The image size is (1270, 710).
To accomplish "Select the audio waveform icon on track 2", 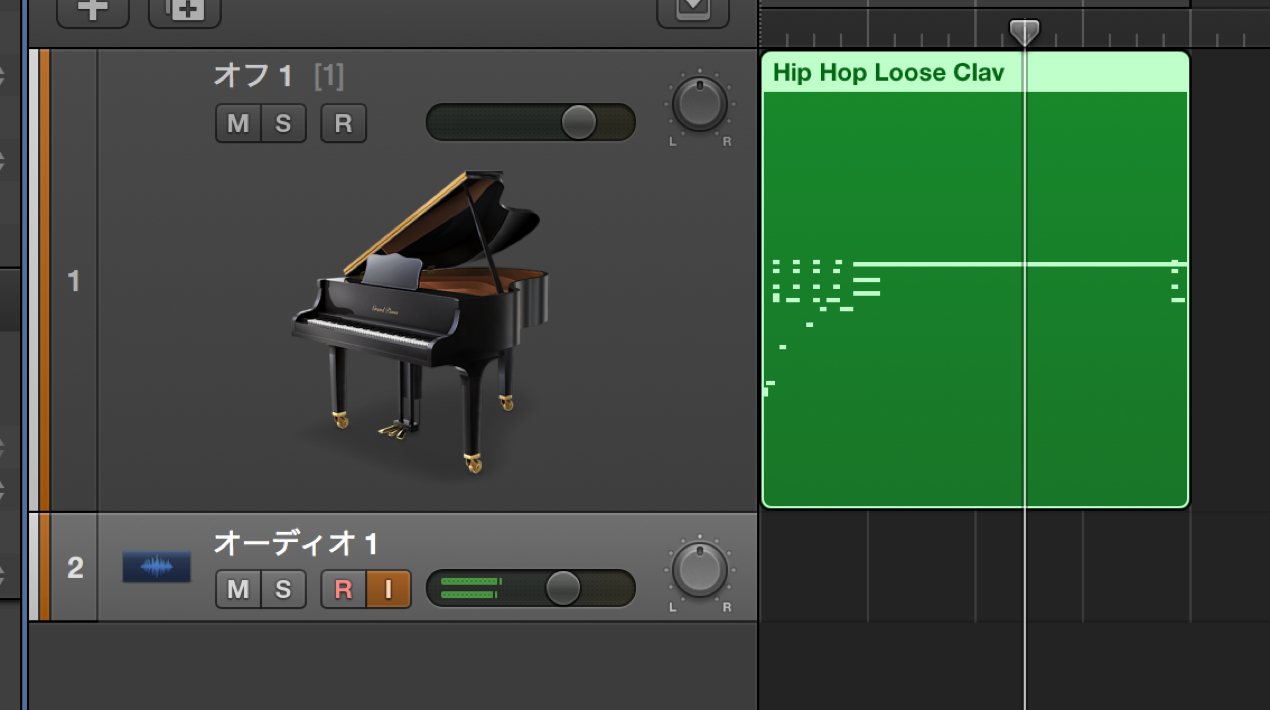I will (x=156, y=567).
